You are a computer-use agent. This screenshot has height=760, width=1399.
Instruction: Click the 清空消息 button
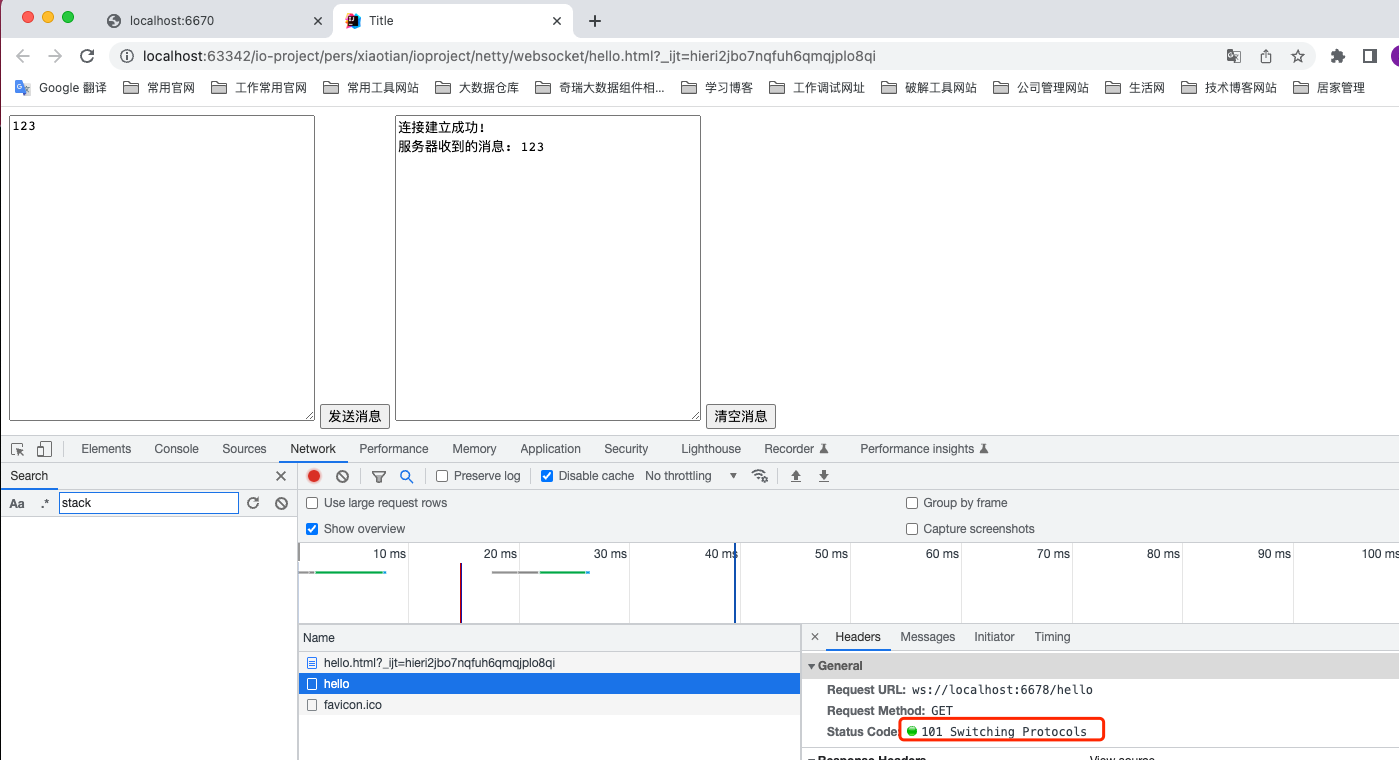(740, 416)
